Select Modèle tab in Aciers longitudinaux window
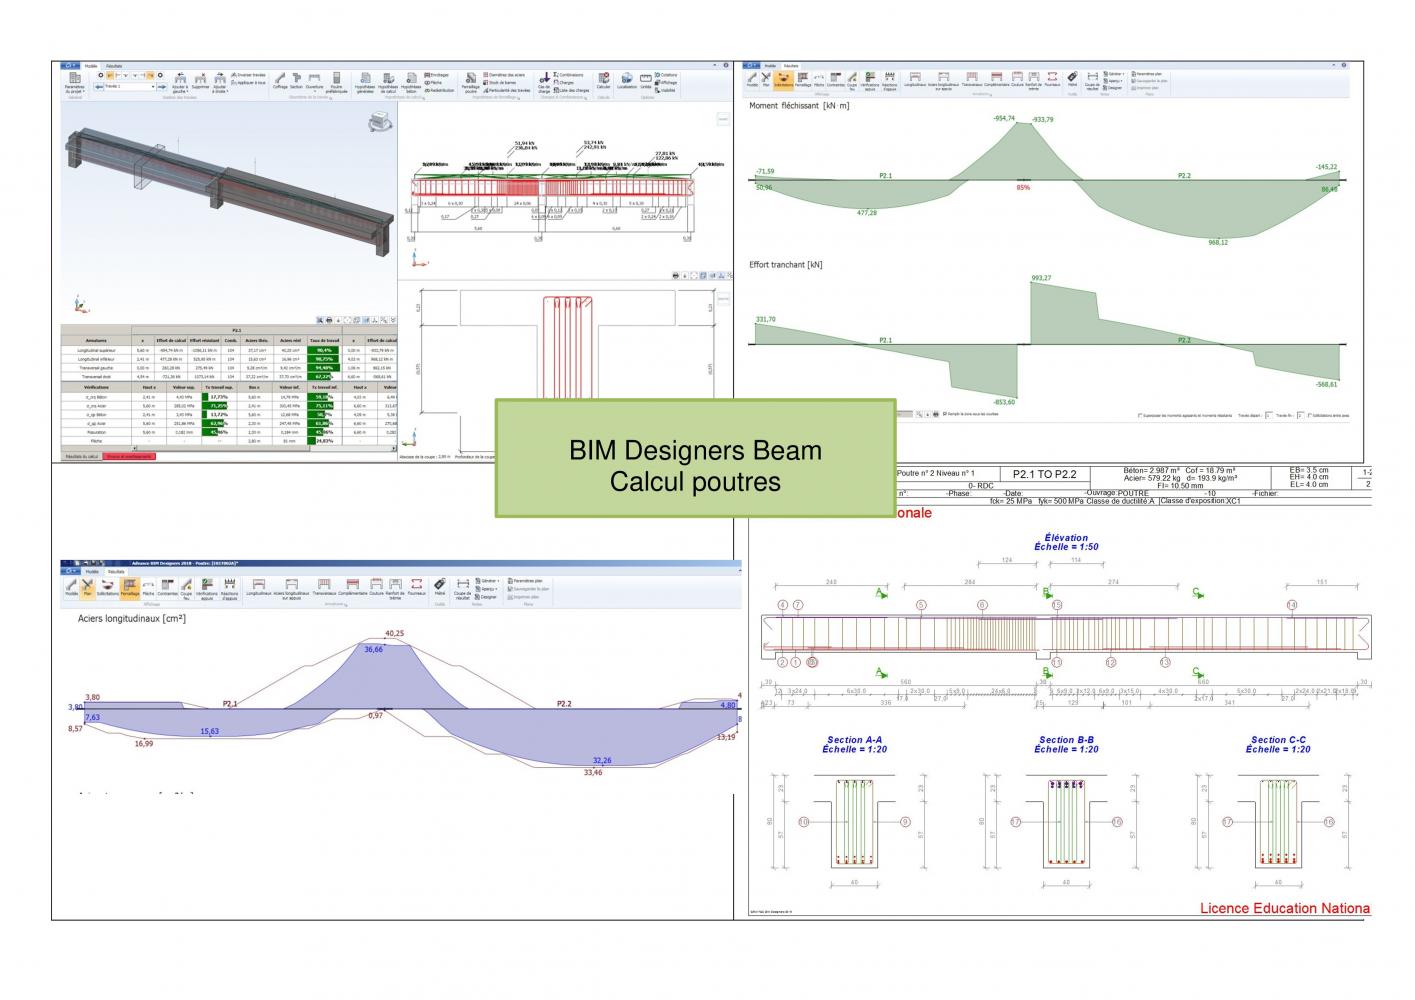This screenshot has height=1000, width=1415. coord(93,571)
